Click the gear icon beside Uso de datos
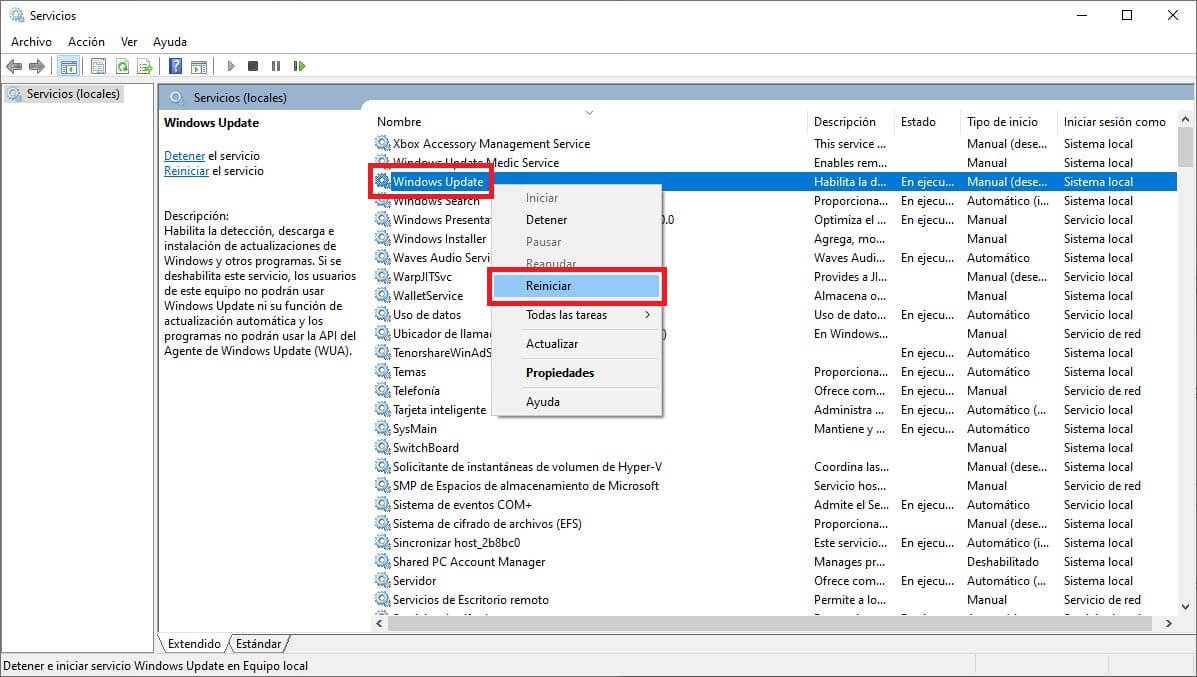This screenshot has width=1197, height=677. [382, 314]
